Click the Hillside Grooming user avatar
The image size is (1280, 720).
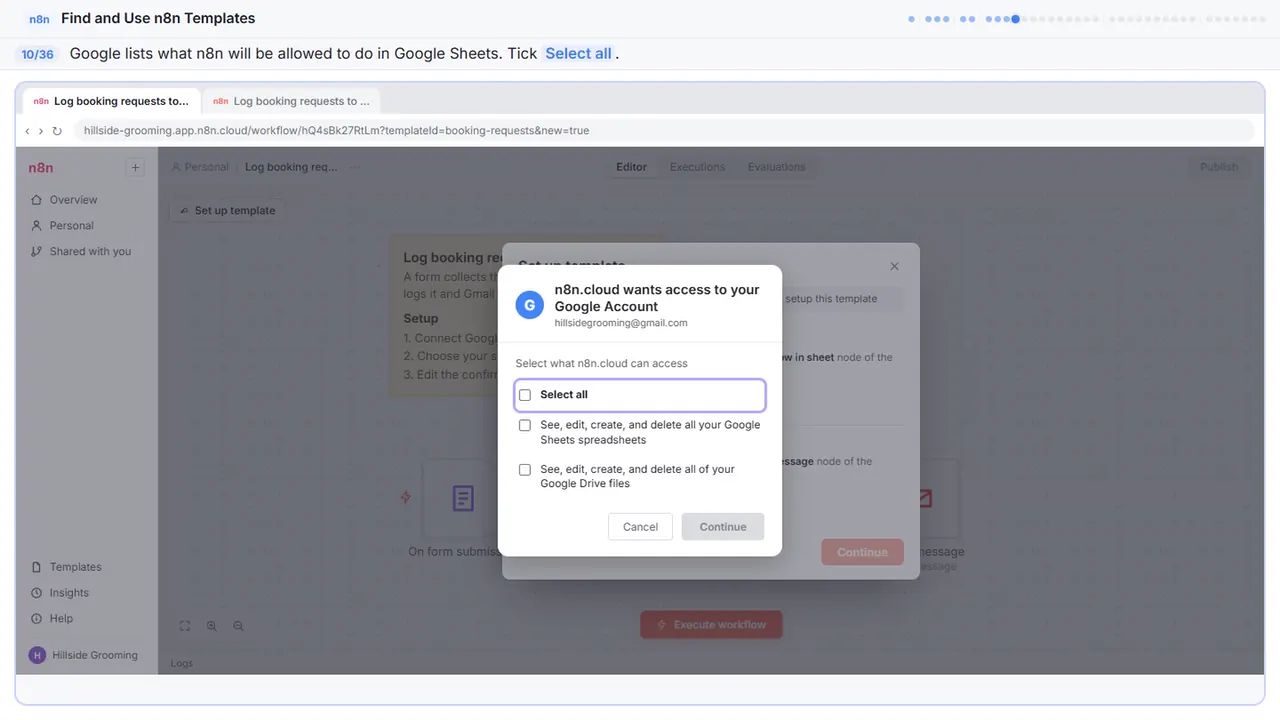pos(37,656)
